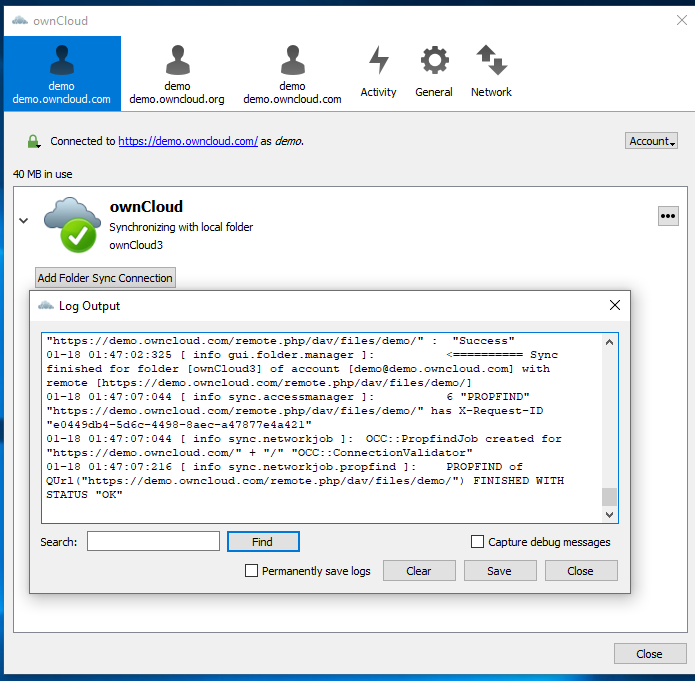Click Add Folder Sync Connection
Image resolution: width=695 pixels, height=681 pixels.
(105, 278)
